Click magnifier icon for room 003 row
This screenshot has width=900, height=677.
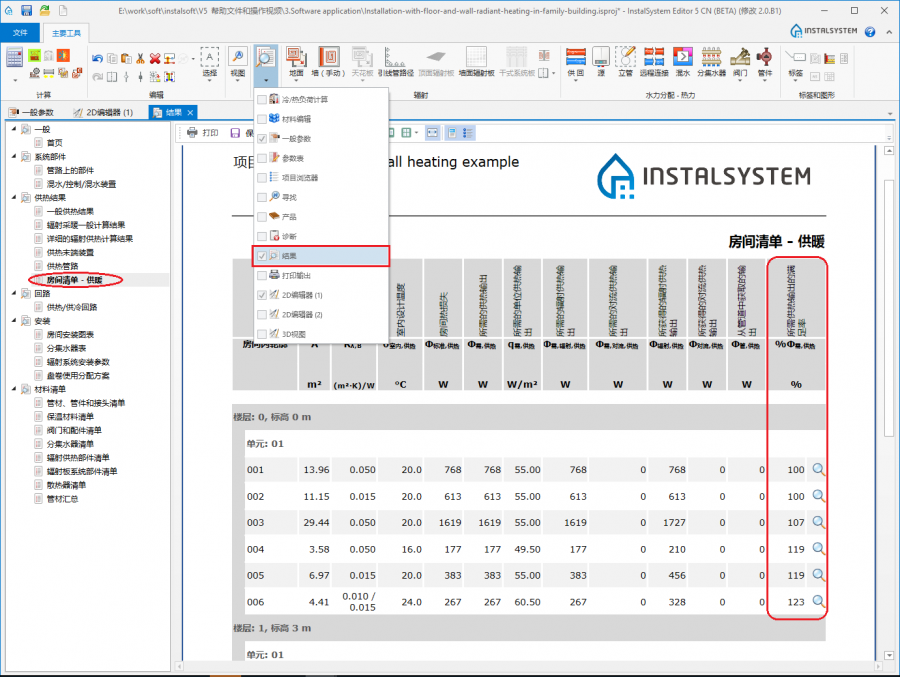818,522
